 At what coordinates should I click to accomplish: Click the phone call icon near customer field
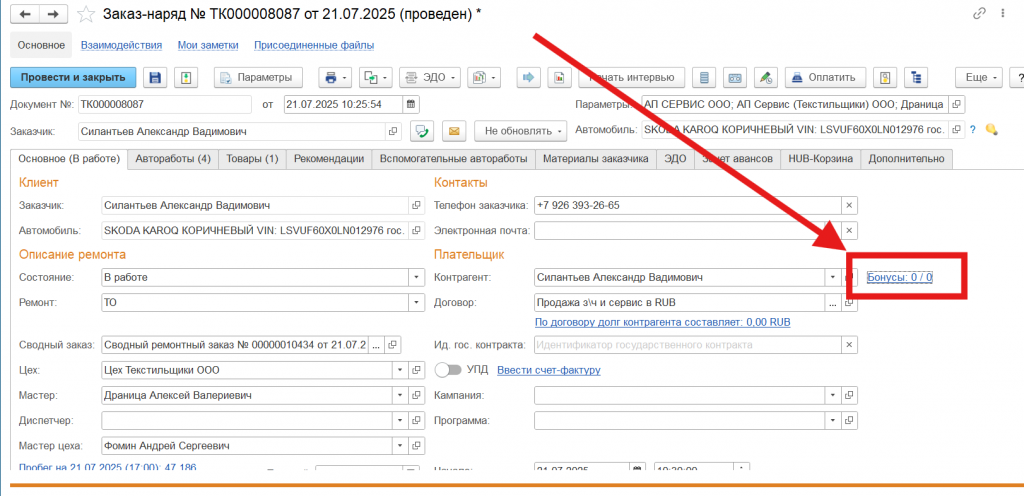tap(422, 131)
